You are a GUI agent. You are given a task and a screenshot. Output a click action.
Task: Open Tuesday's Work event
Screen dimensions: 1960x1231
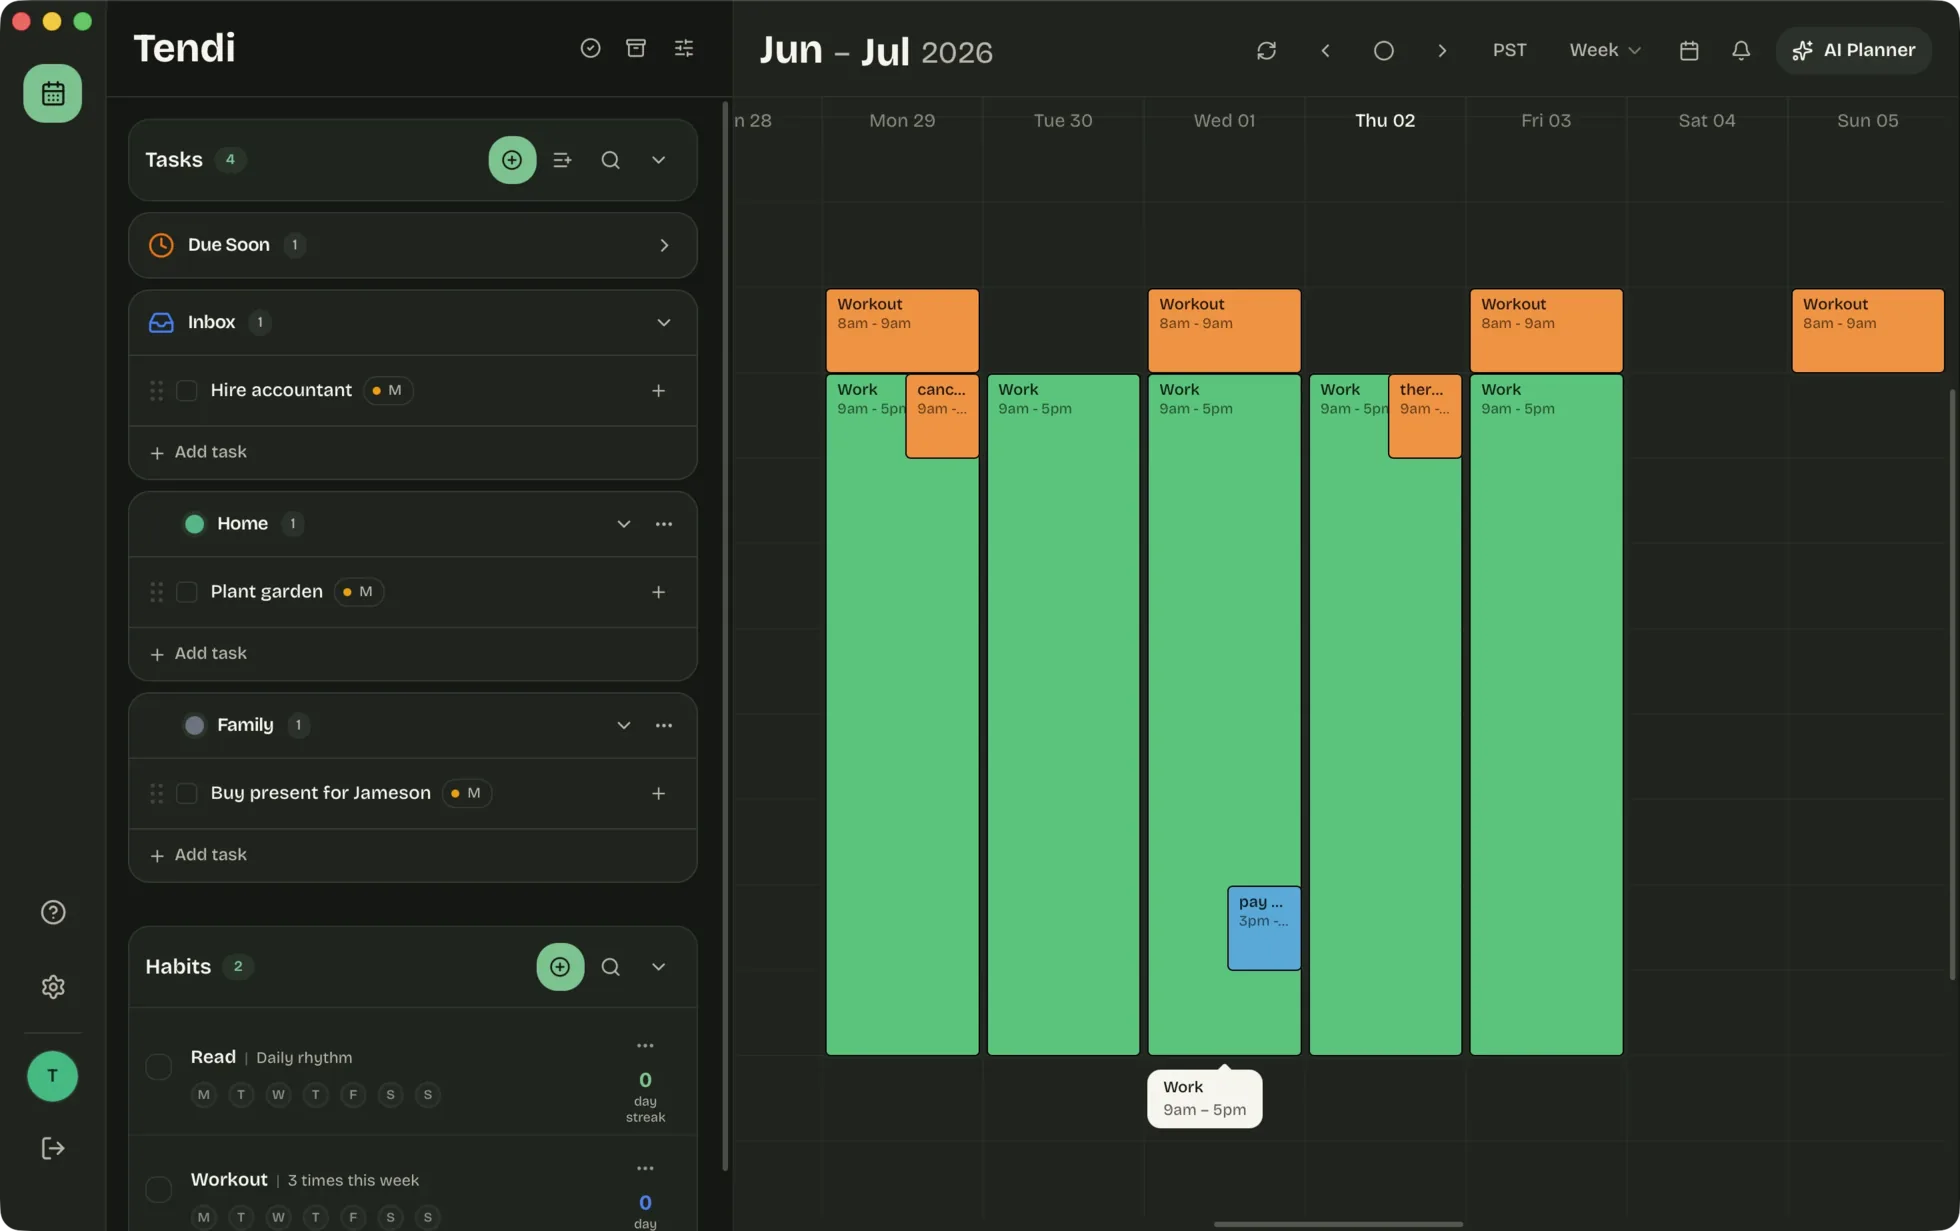point(1063,715)
